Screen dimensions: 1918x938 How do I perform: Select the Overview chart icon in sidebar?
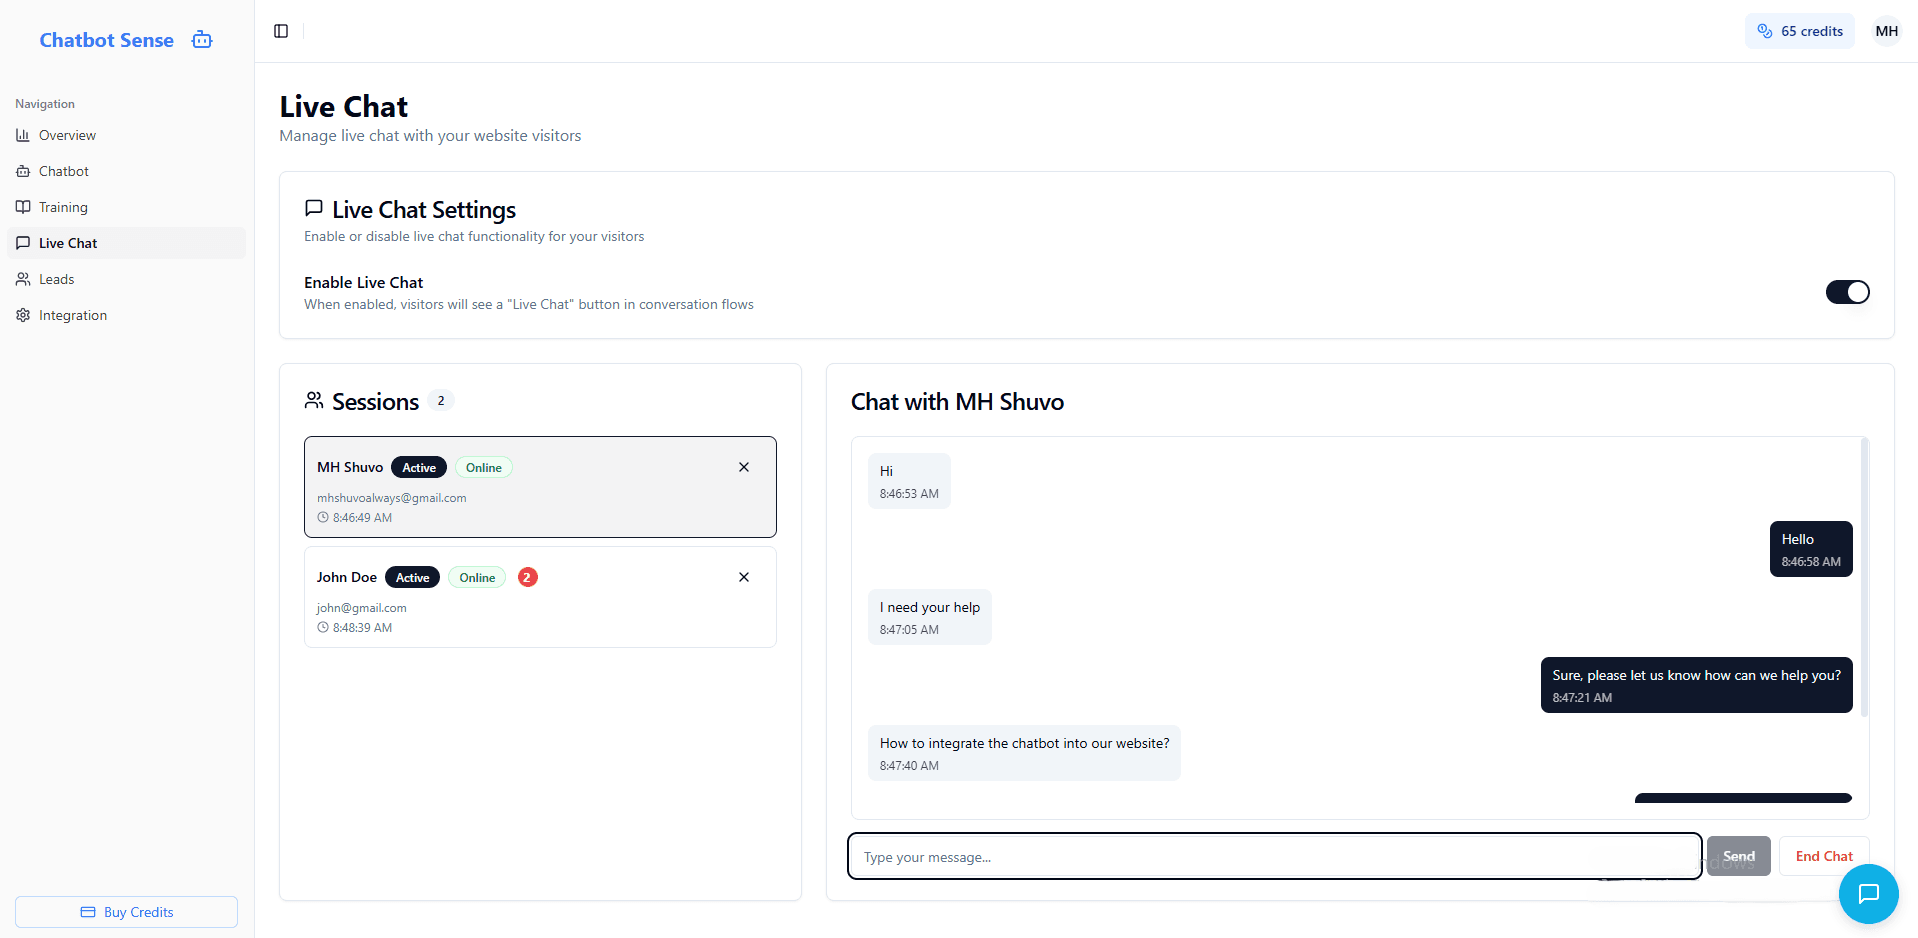click(23, 135)
